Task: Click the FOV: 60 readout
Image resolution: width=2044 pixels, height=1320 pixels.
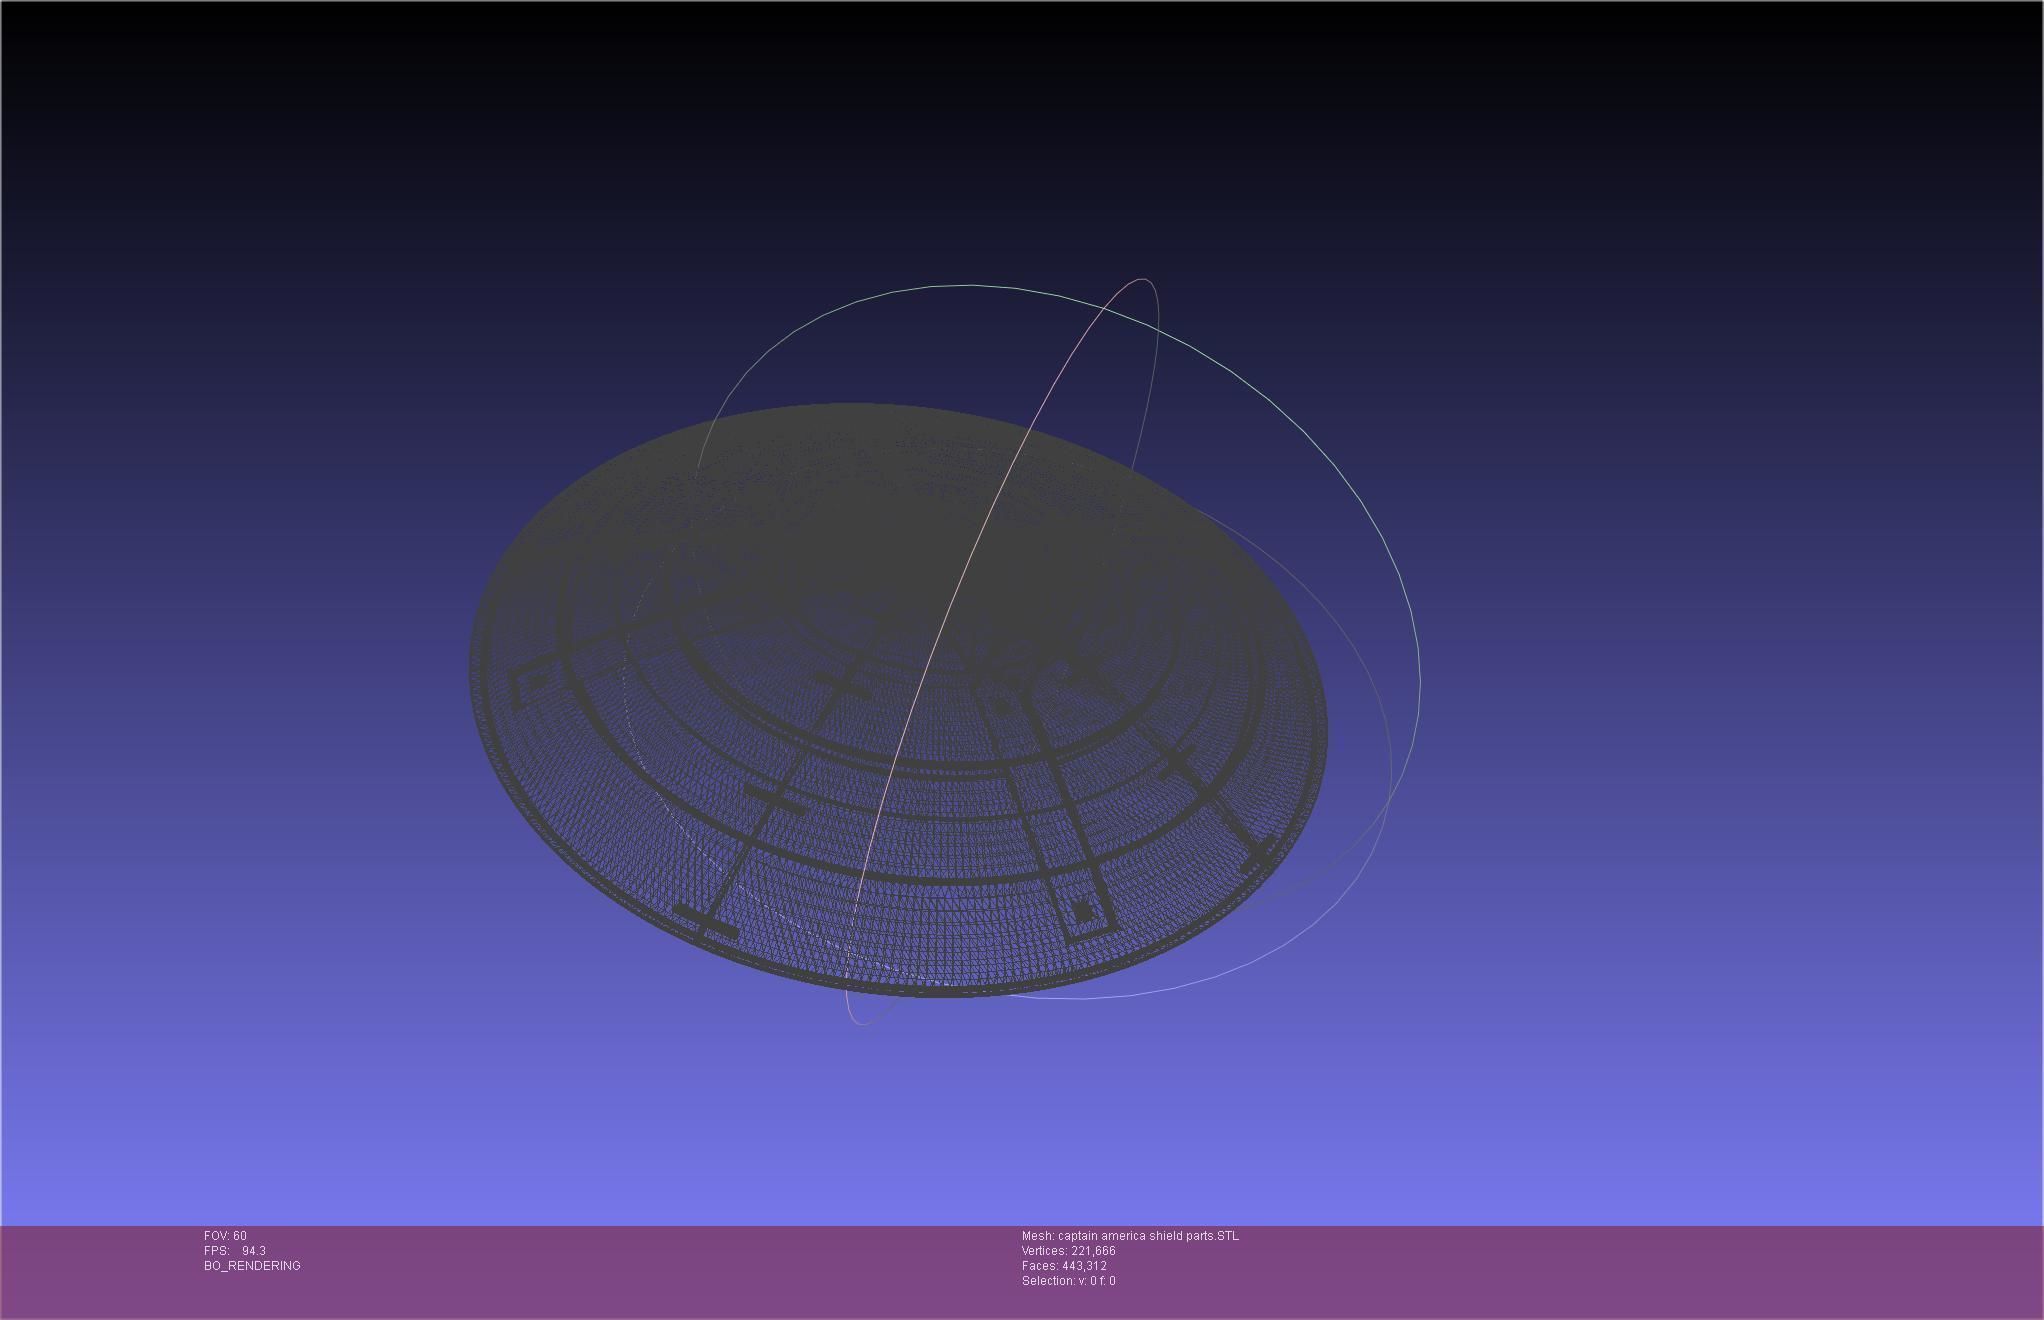Action: [x=225, y=1236]
